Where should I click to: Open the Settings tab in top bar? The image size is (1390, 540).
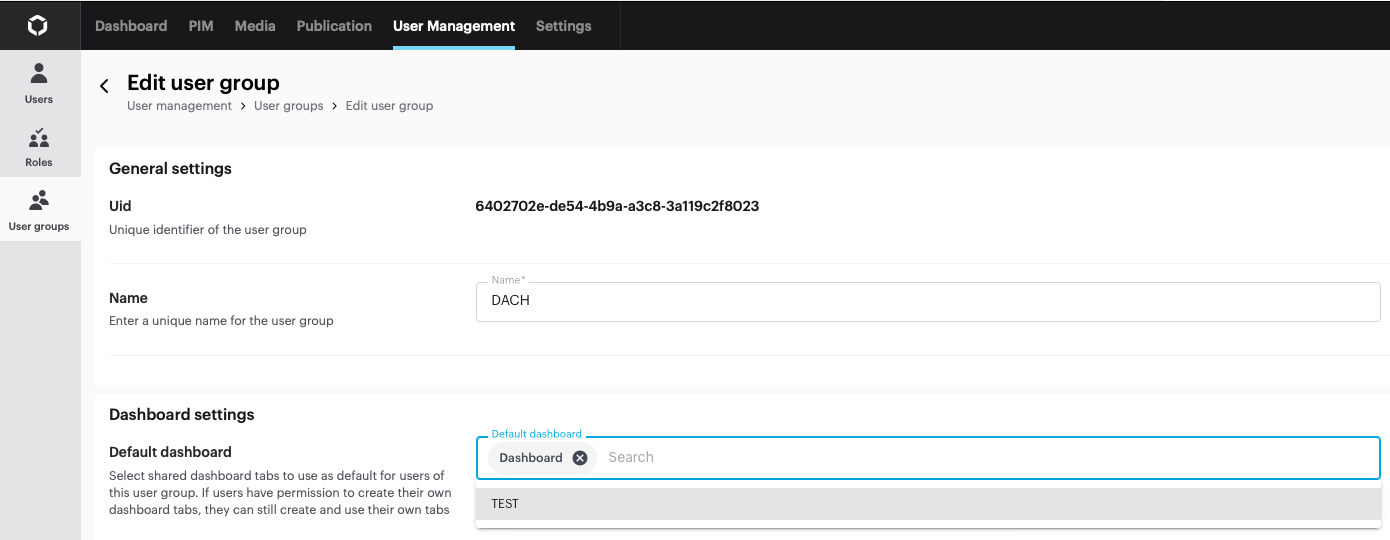(x=564, y=26)
